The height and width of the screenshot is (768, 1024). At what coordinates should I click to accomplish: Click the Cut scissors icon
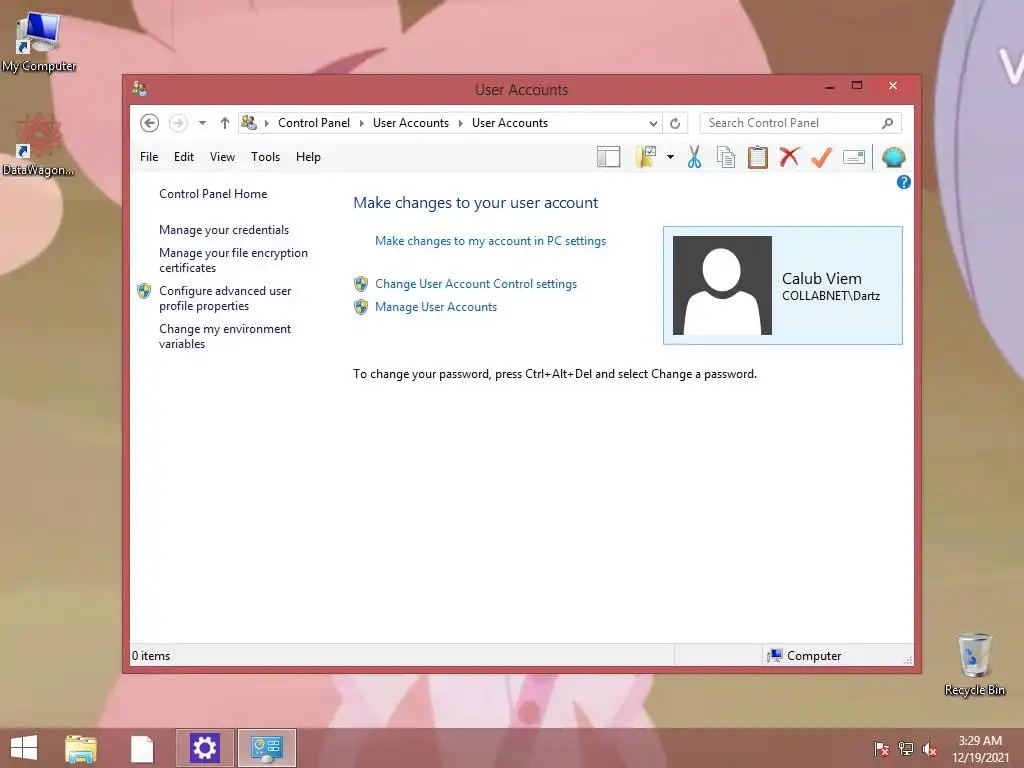694,157
